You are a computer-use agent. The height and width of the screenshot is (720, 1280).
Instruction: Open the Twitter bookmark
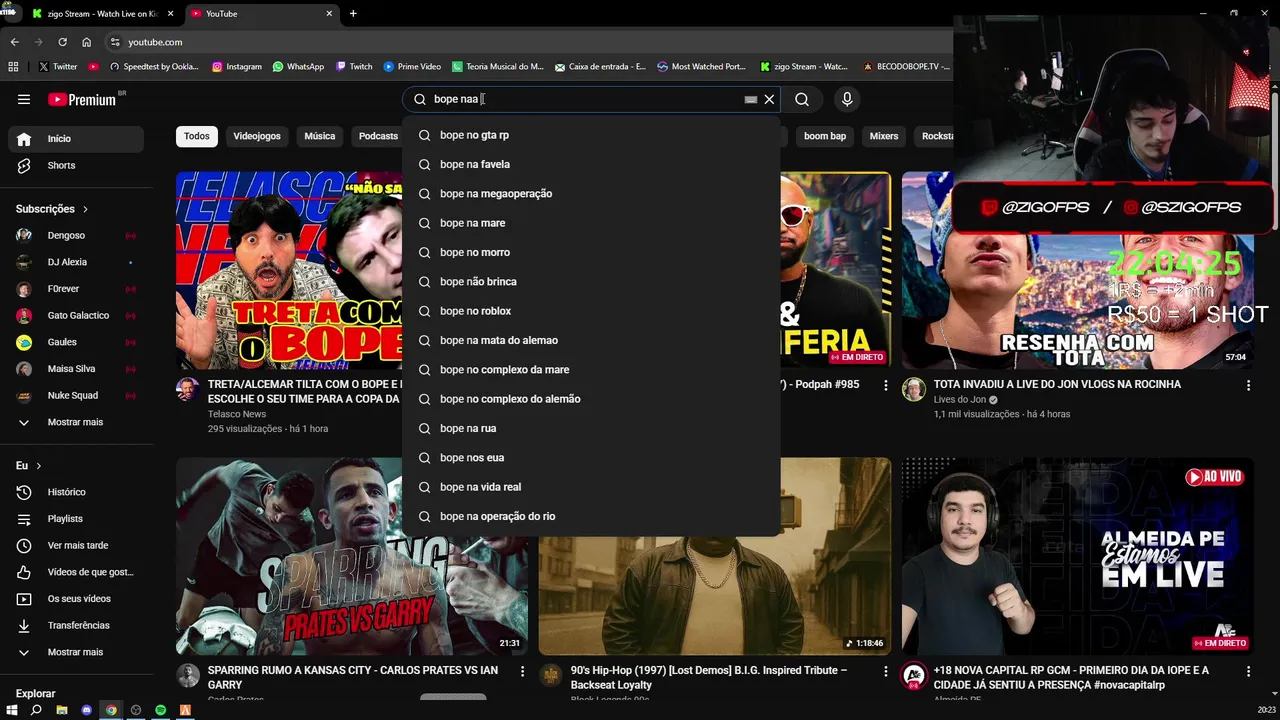tap(58, 67)
